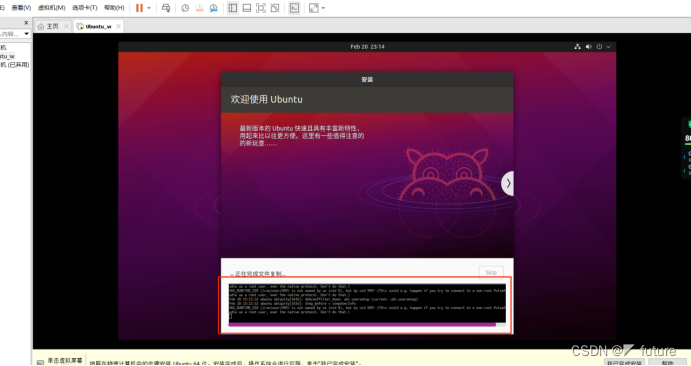The width and height of the screenshot is (691, 366).
Task: Open the snapshot manager icon
Action: pos(213,8)
